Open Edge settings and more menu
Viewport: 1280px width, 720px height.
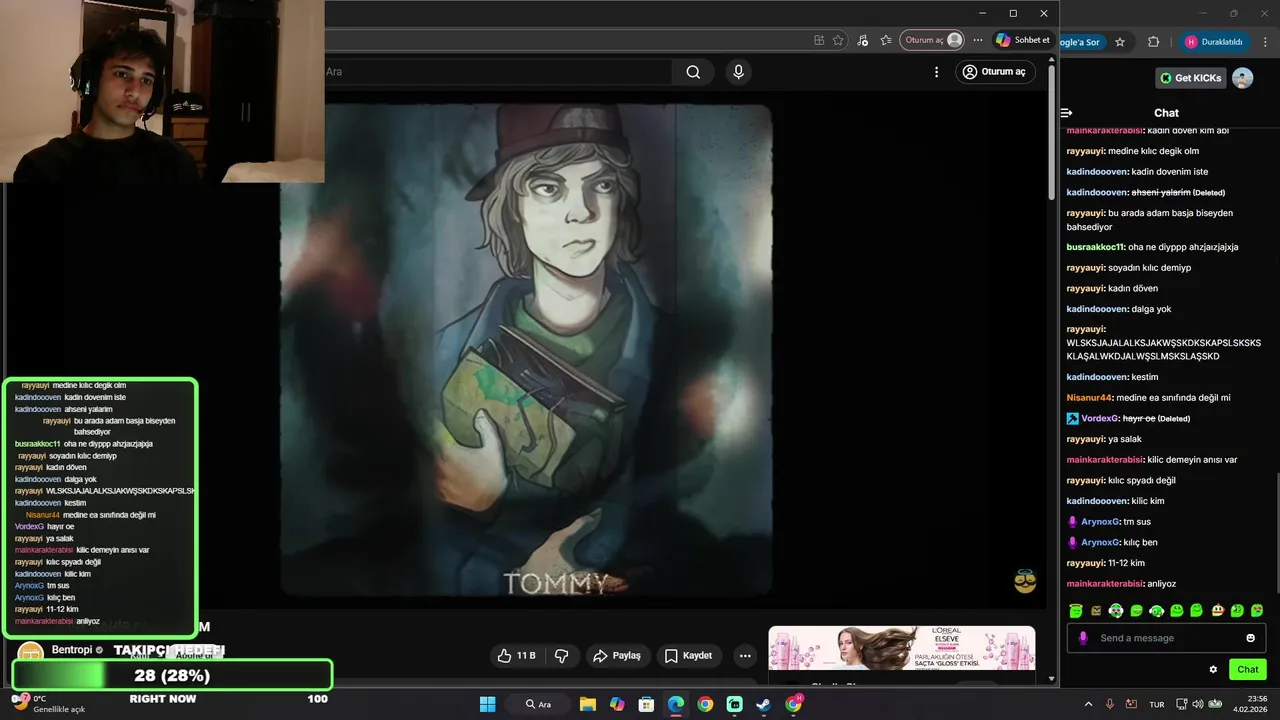[978, 40]
